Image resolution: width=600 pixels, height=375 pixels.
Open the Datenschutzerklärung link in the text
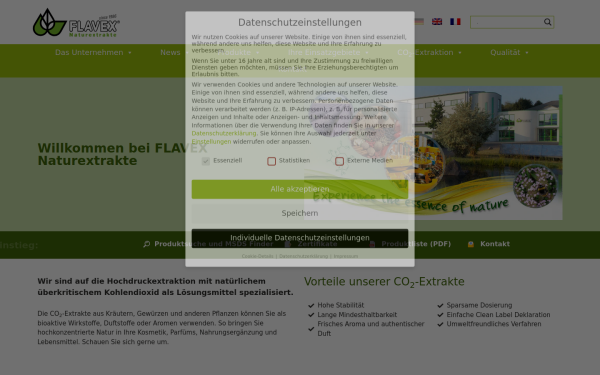(224, 133)
